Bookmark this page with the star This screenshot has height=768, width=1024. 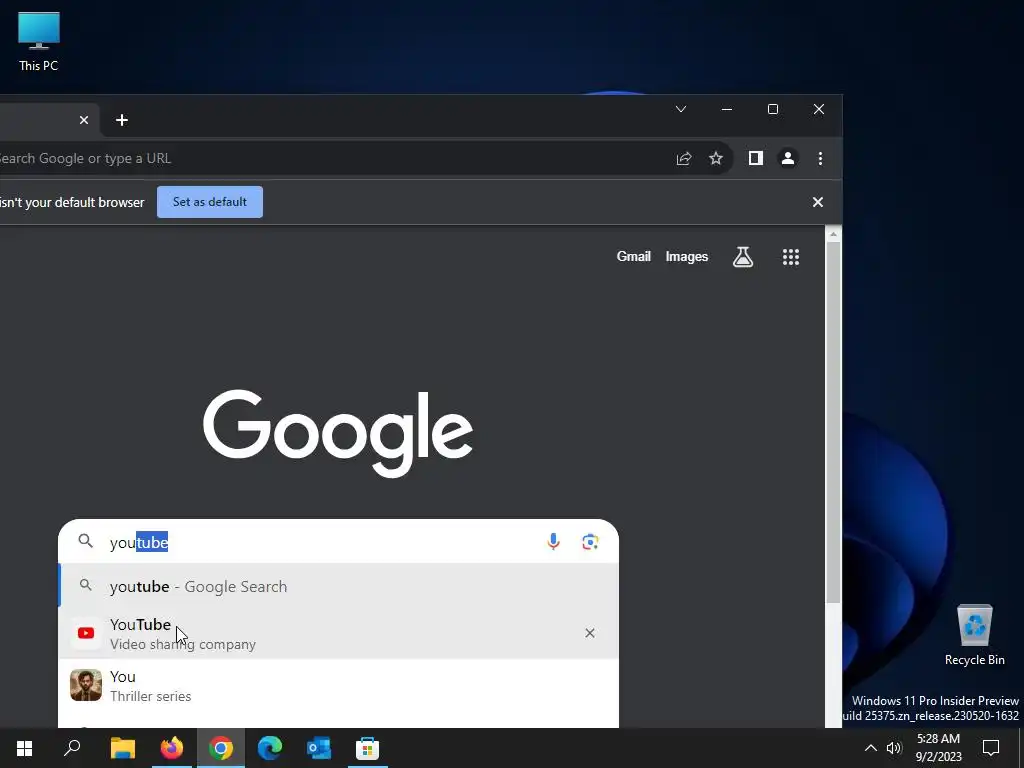(x=716, y=159)
